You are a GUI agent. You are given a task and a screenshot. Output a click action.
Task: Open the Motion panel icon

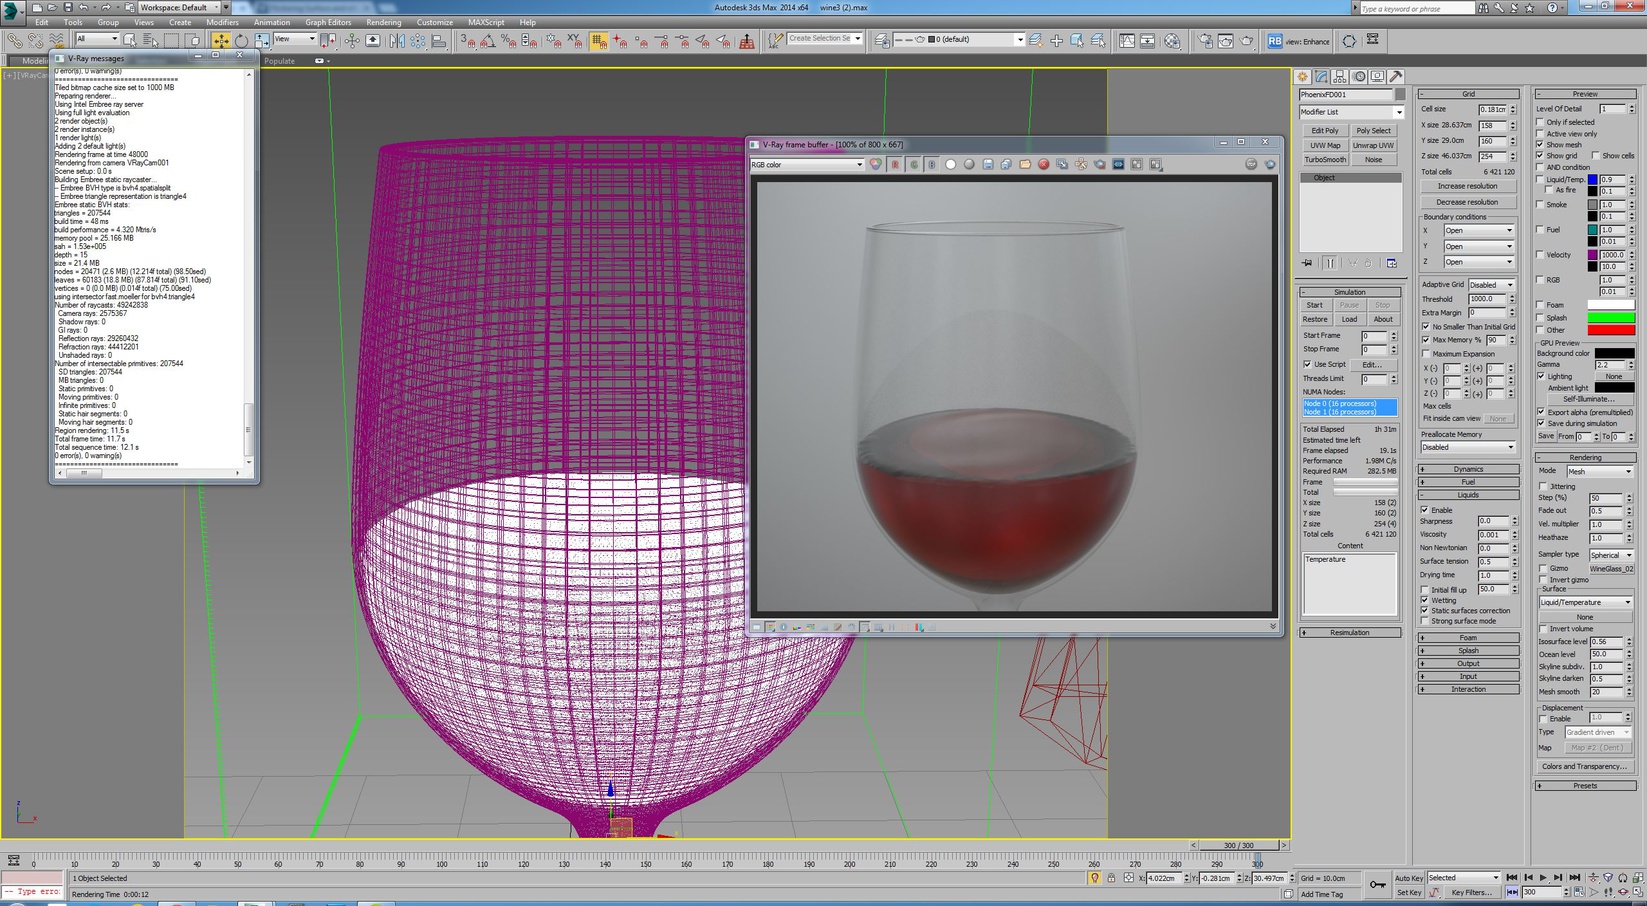pyautogui.click(x=1359, y=76)
